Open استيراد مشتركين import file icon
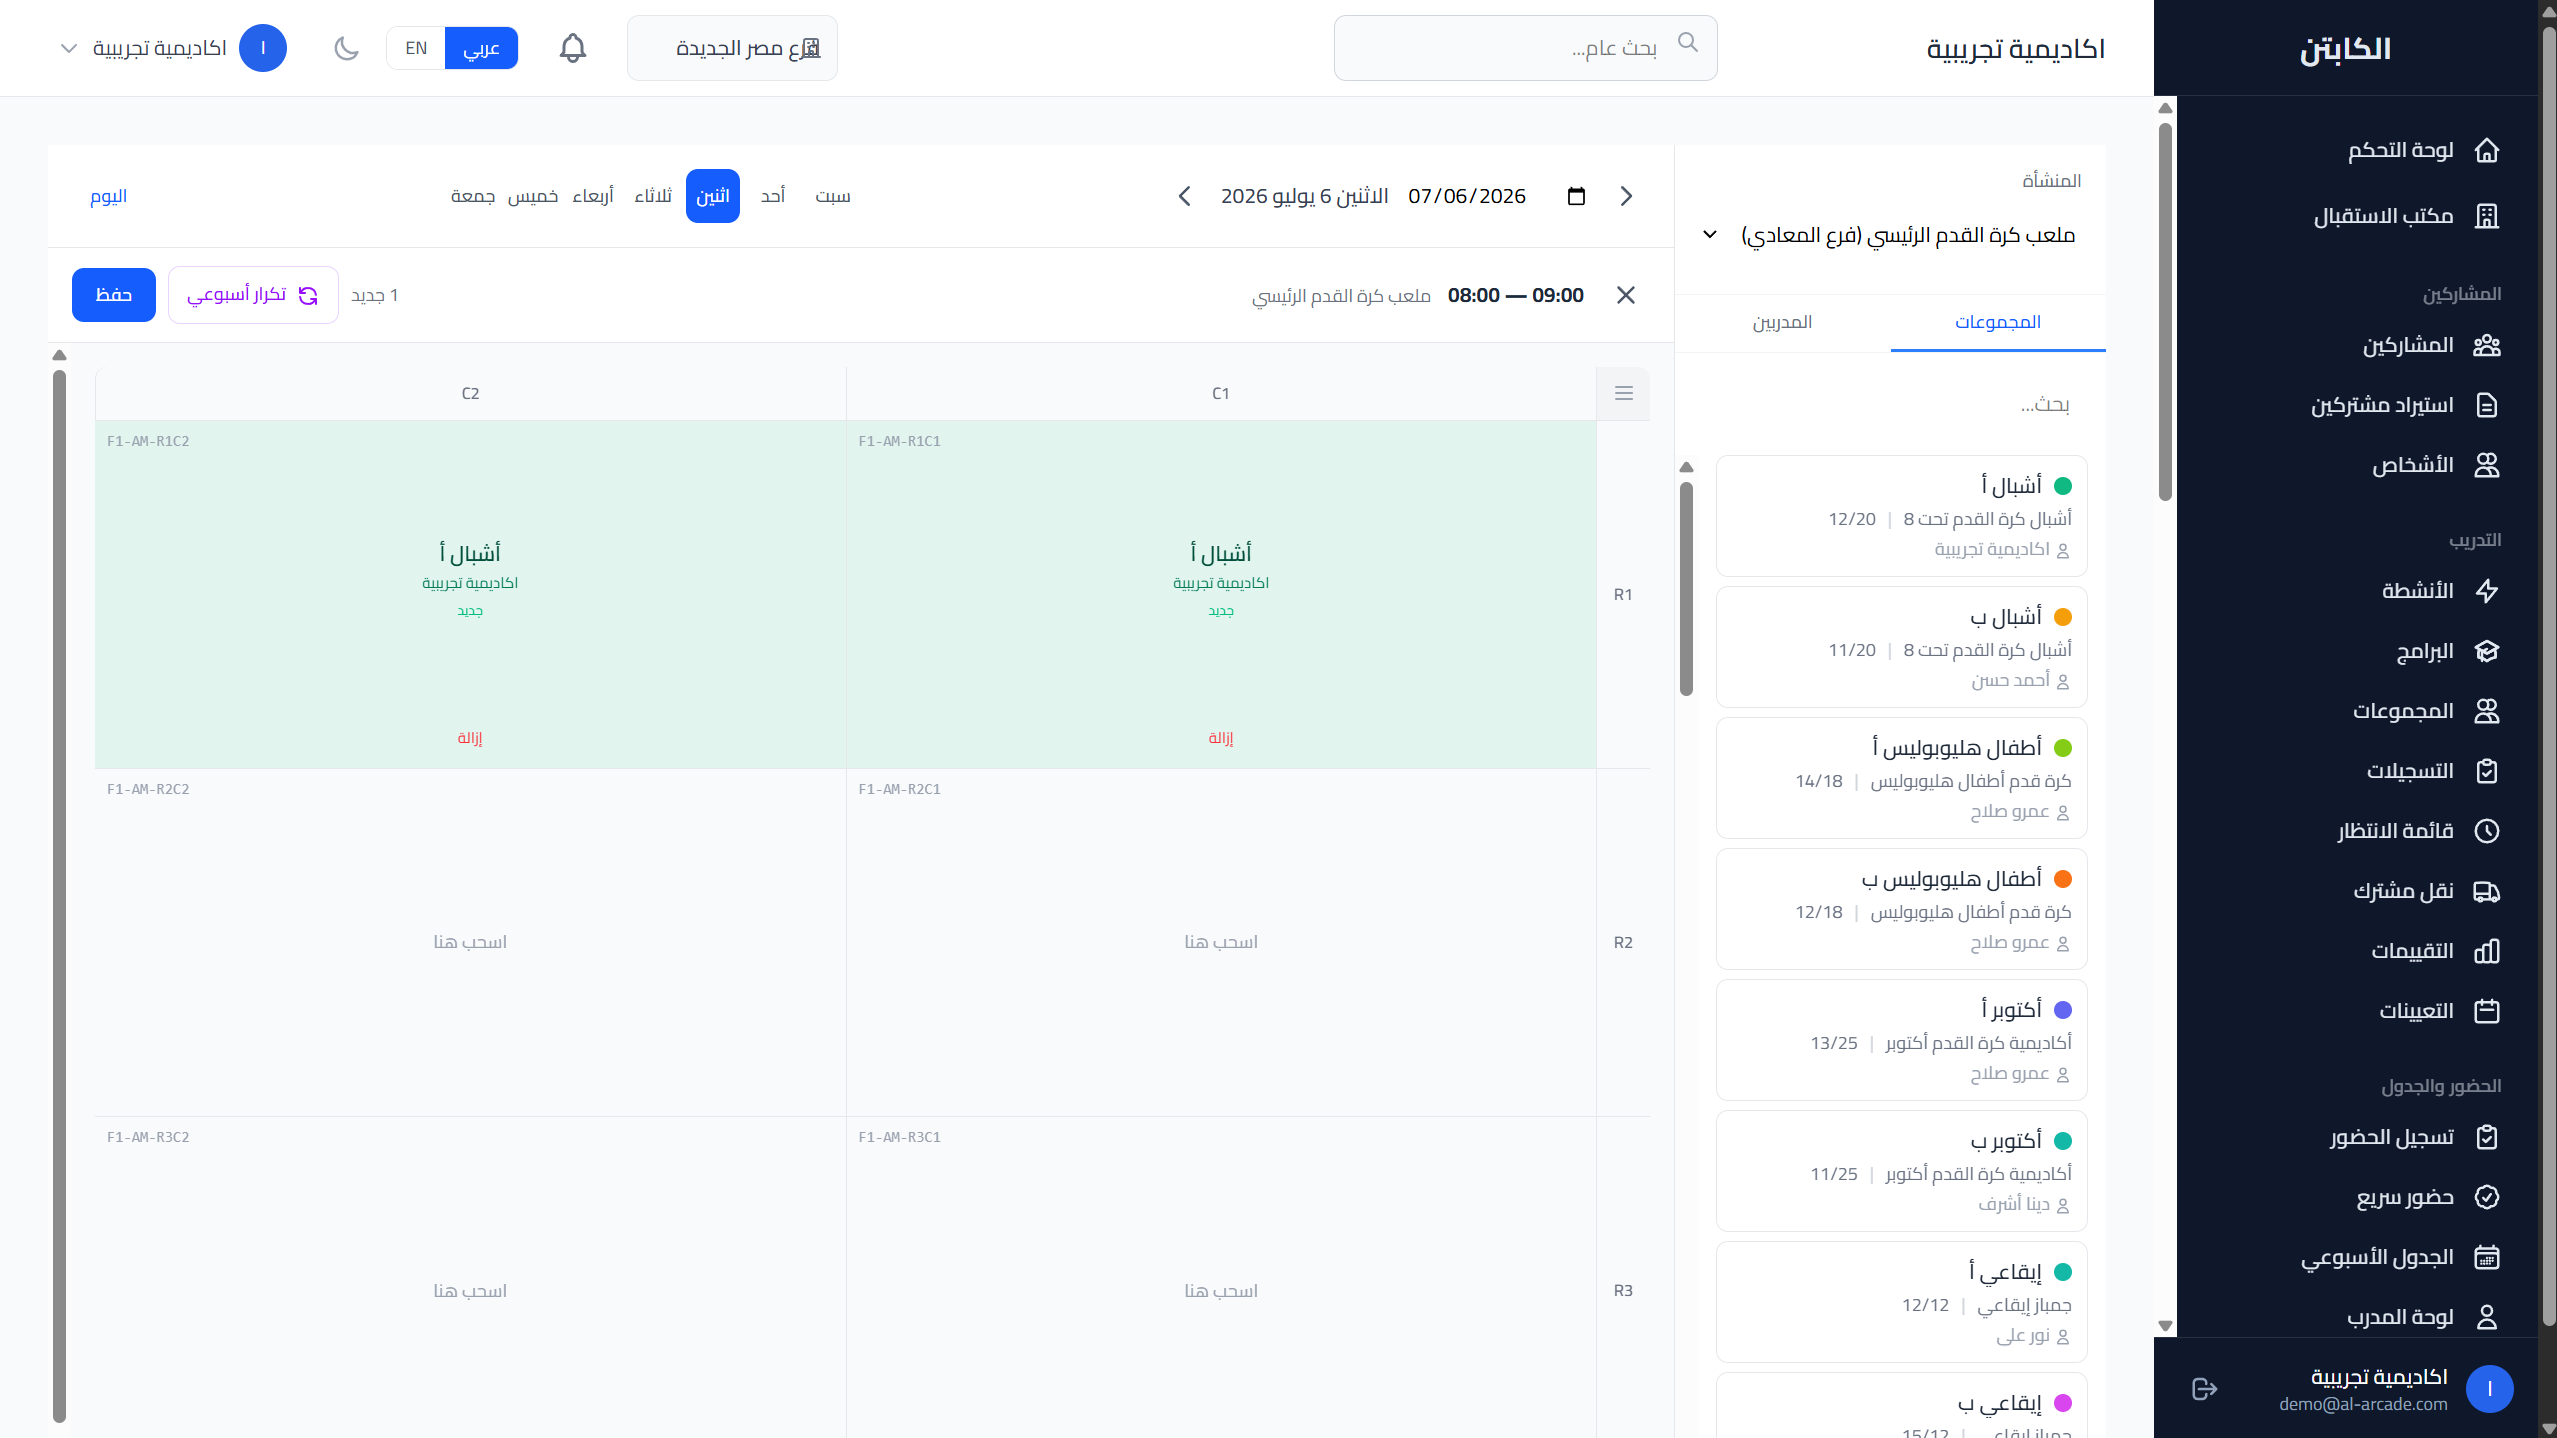 pos(2486,405)
